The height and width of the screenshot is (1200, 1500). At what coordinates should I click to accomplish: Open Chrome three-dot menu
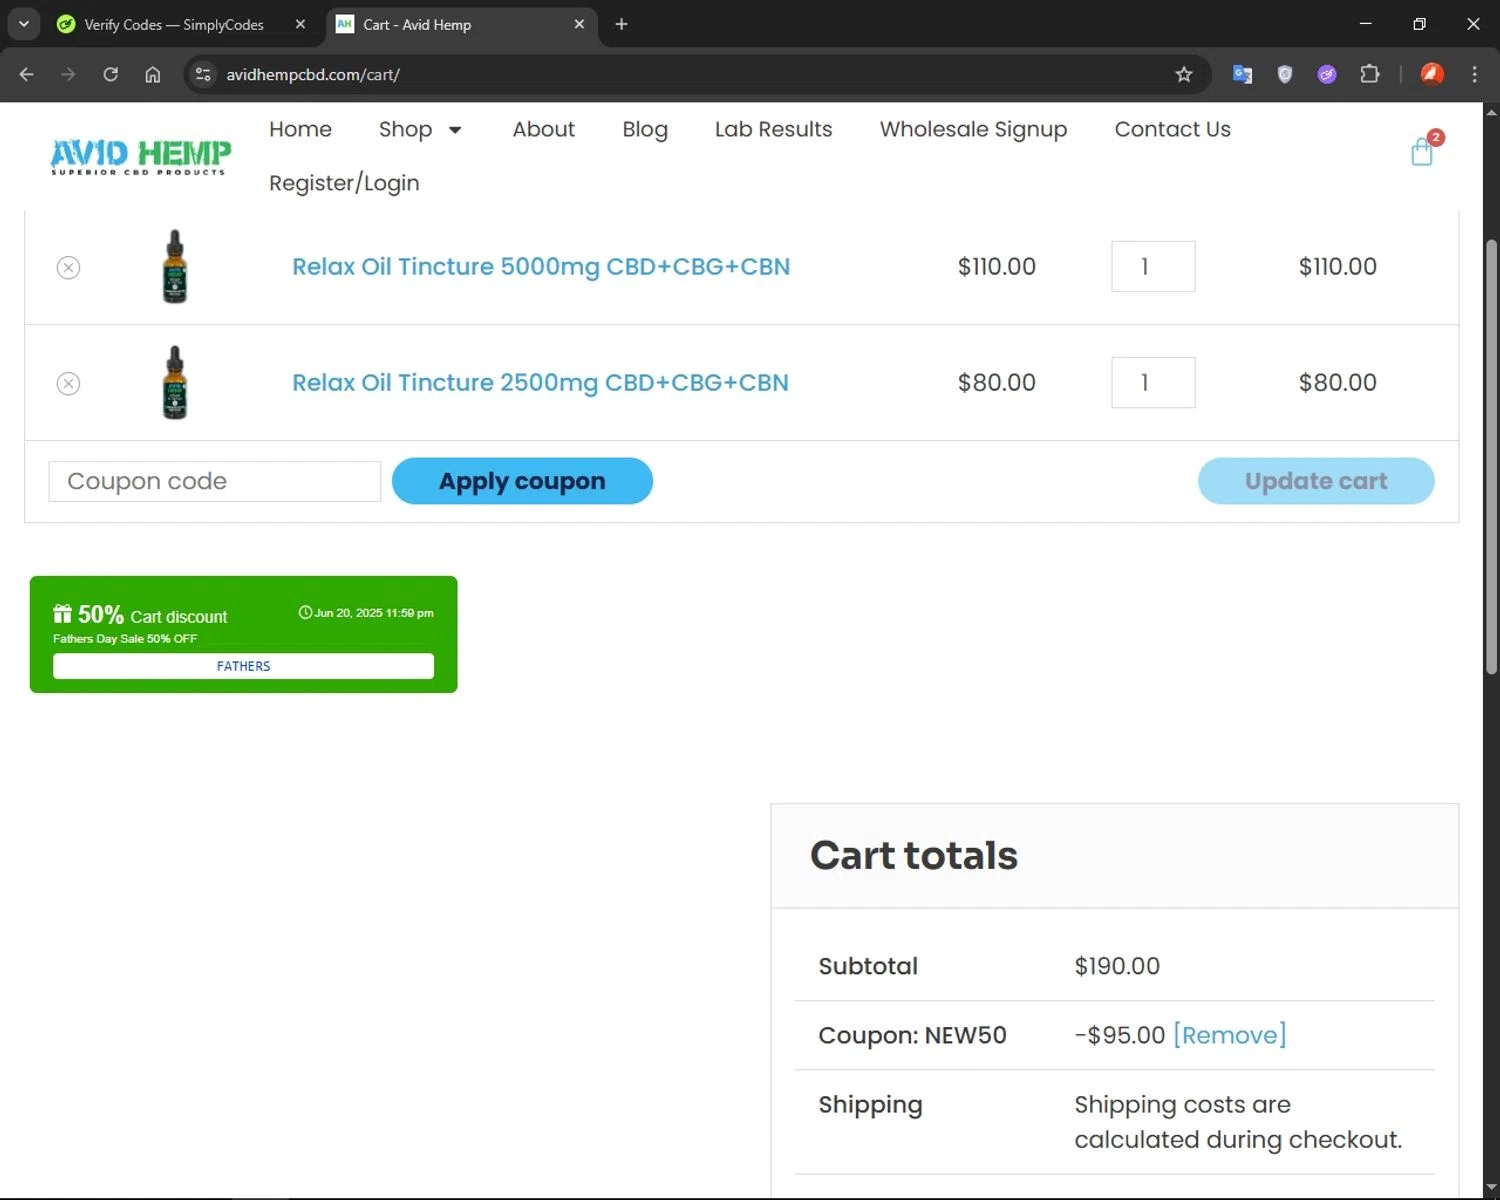[1474, 74]
